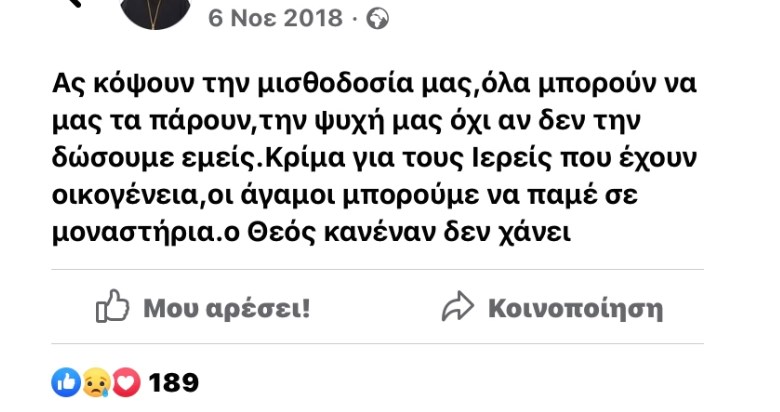Click the blue like reaction icon

tap(65, 381)
